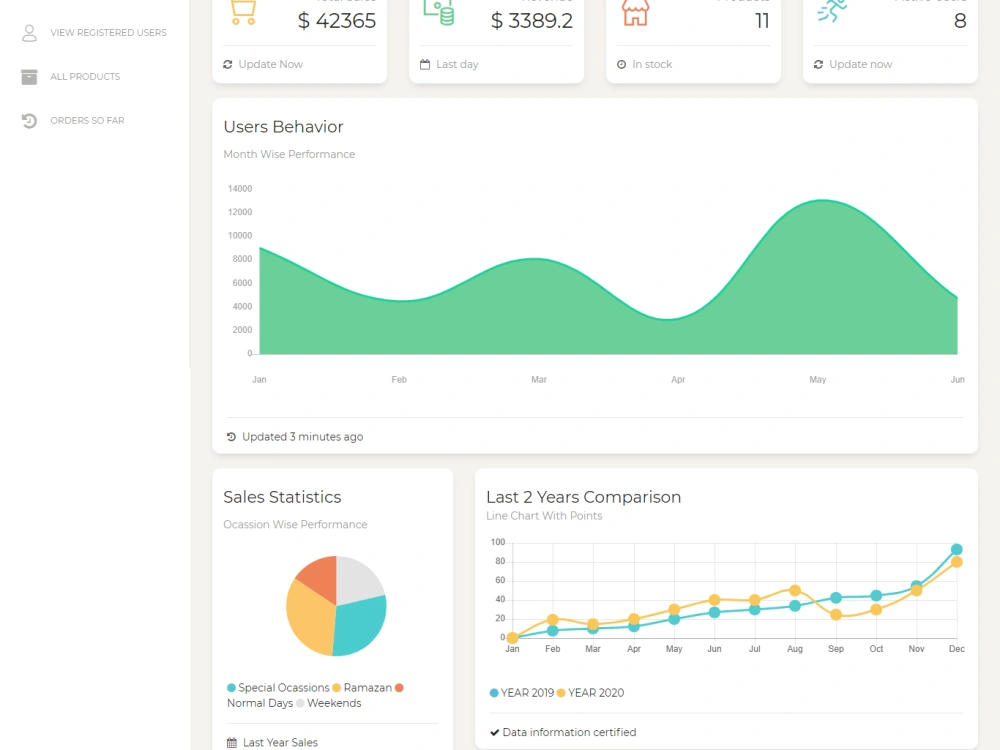
Task: Click refresh icon beside Update now on users card
Action: (818, 64)
